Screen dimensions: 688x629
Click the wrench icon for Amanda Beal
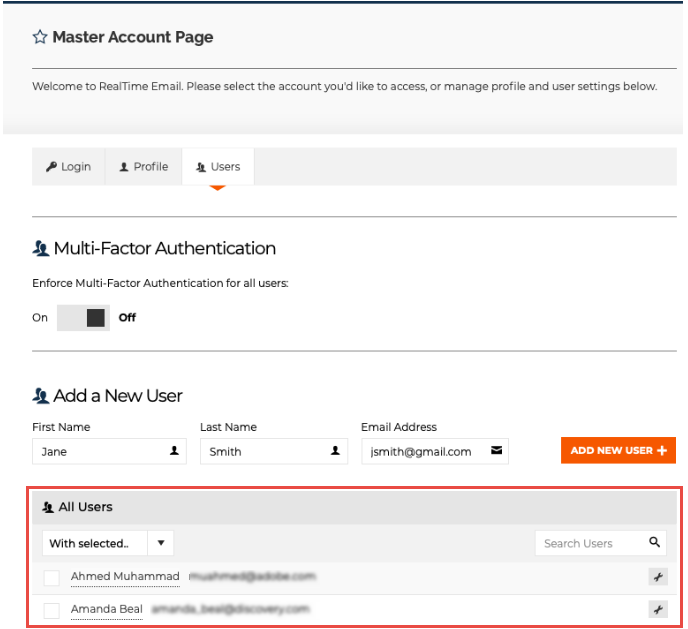click(x=657, y=609)
